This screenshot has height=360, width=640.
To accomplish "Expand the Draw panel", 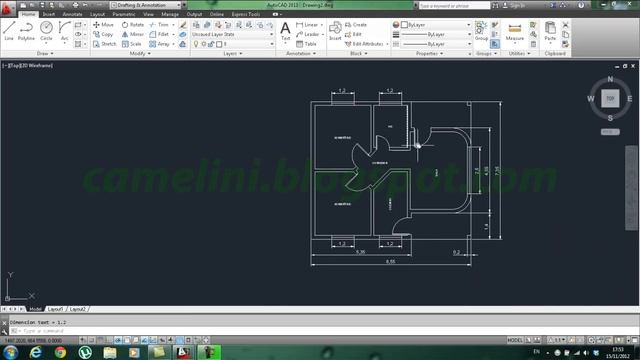I will [45, 53].
